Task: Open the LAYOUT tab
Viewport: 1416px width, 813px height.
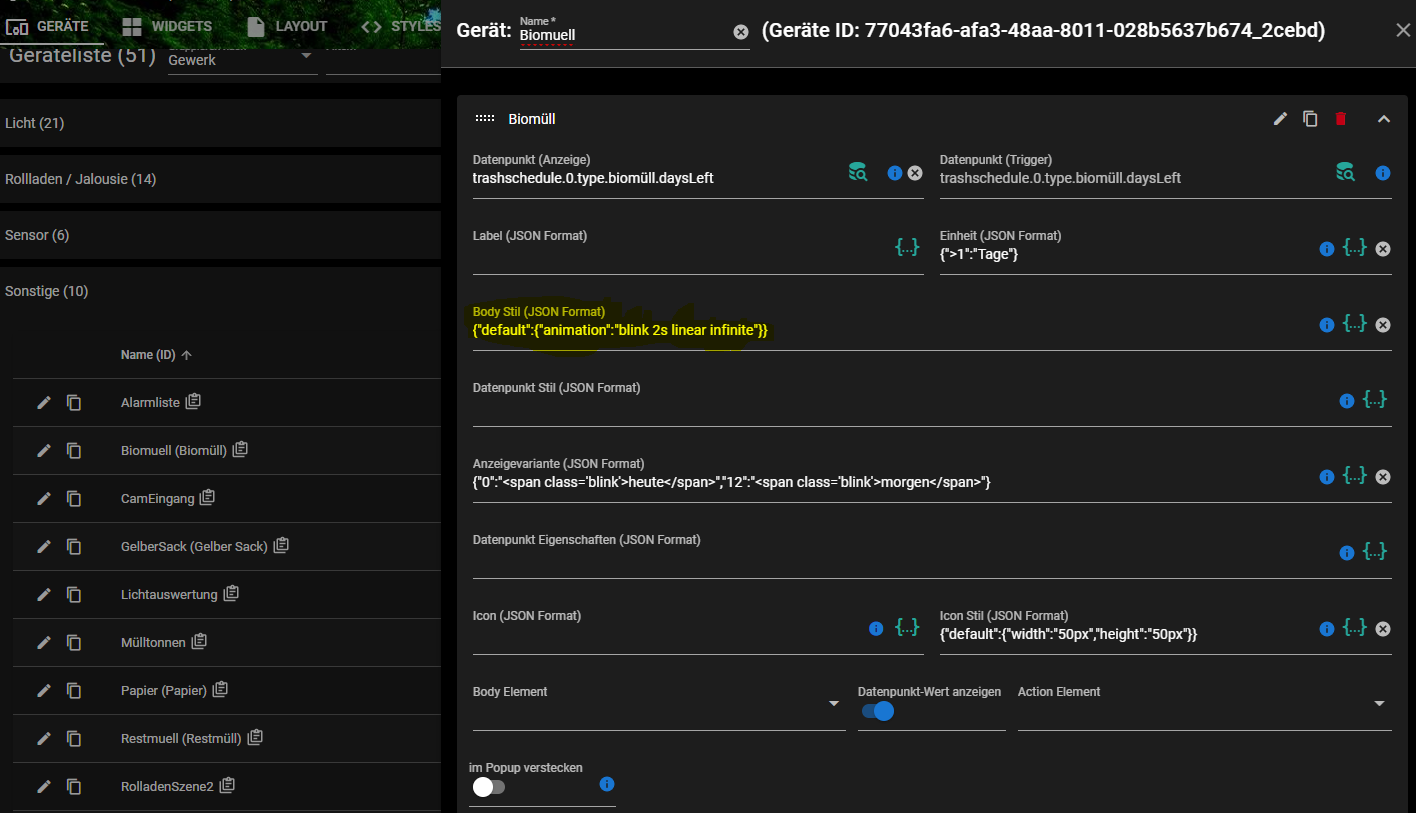Action: tap(286, 26)
